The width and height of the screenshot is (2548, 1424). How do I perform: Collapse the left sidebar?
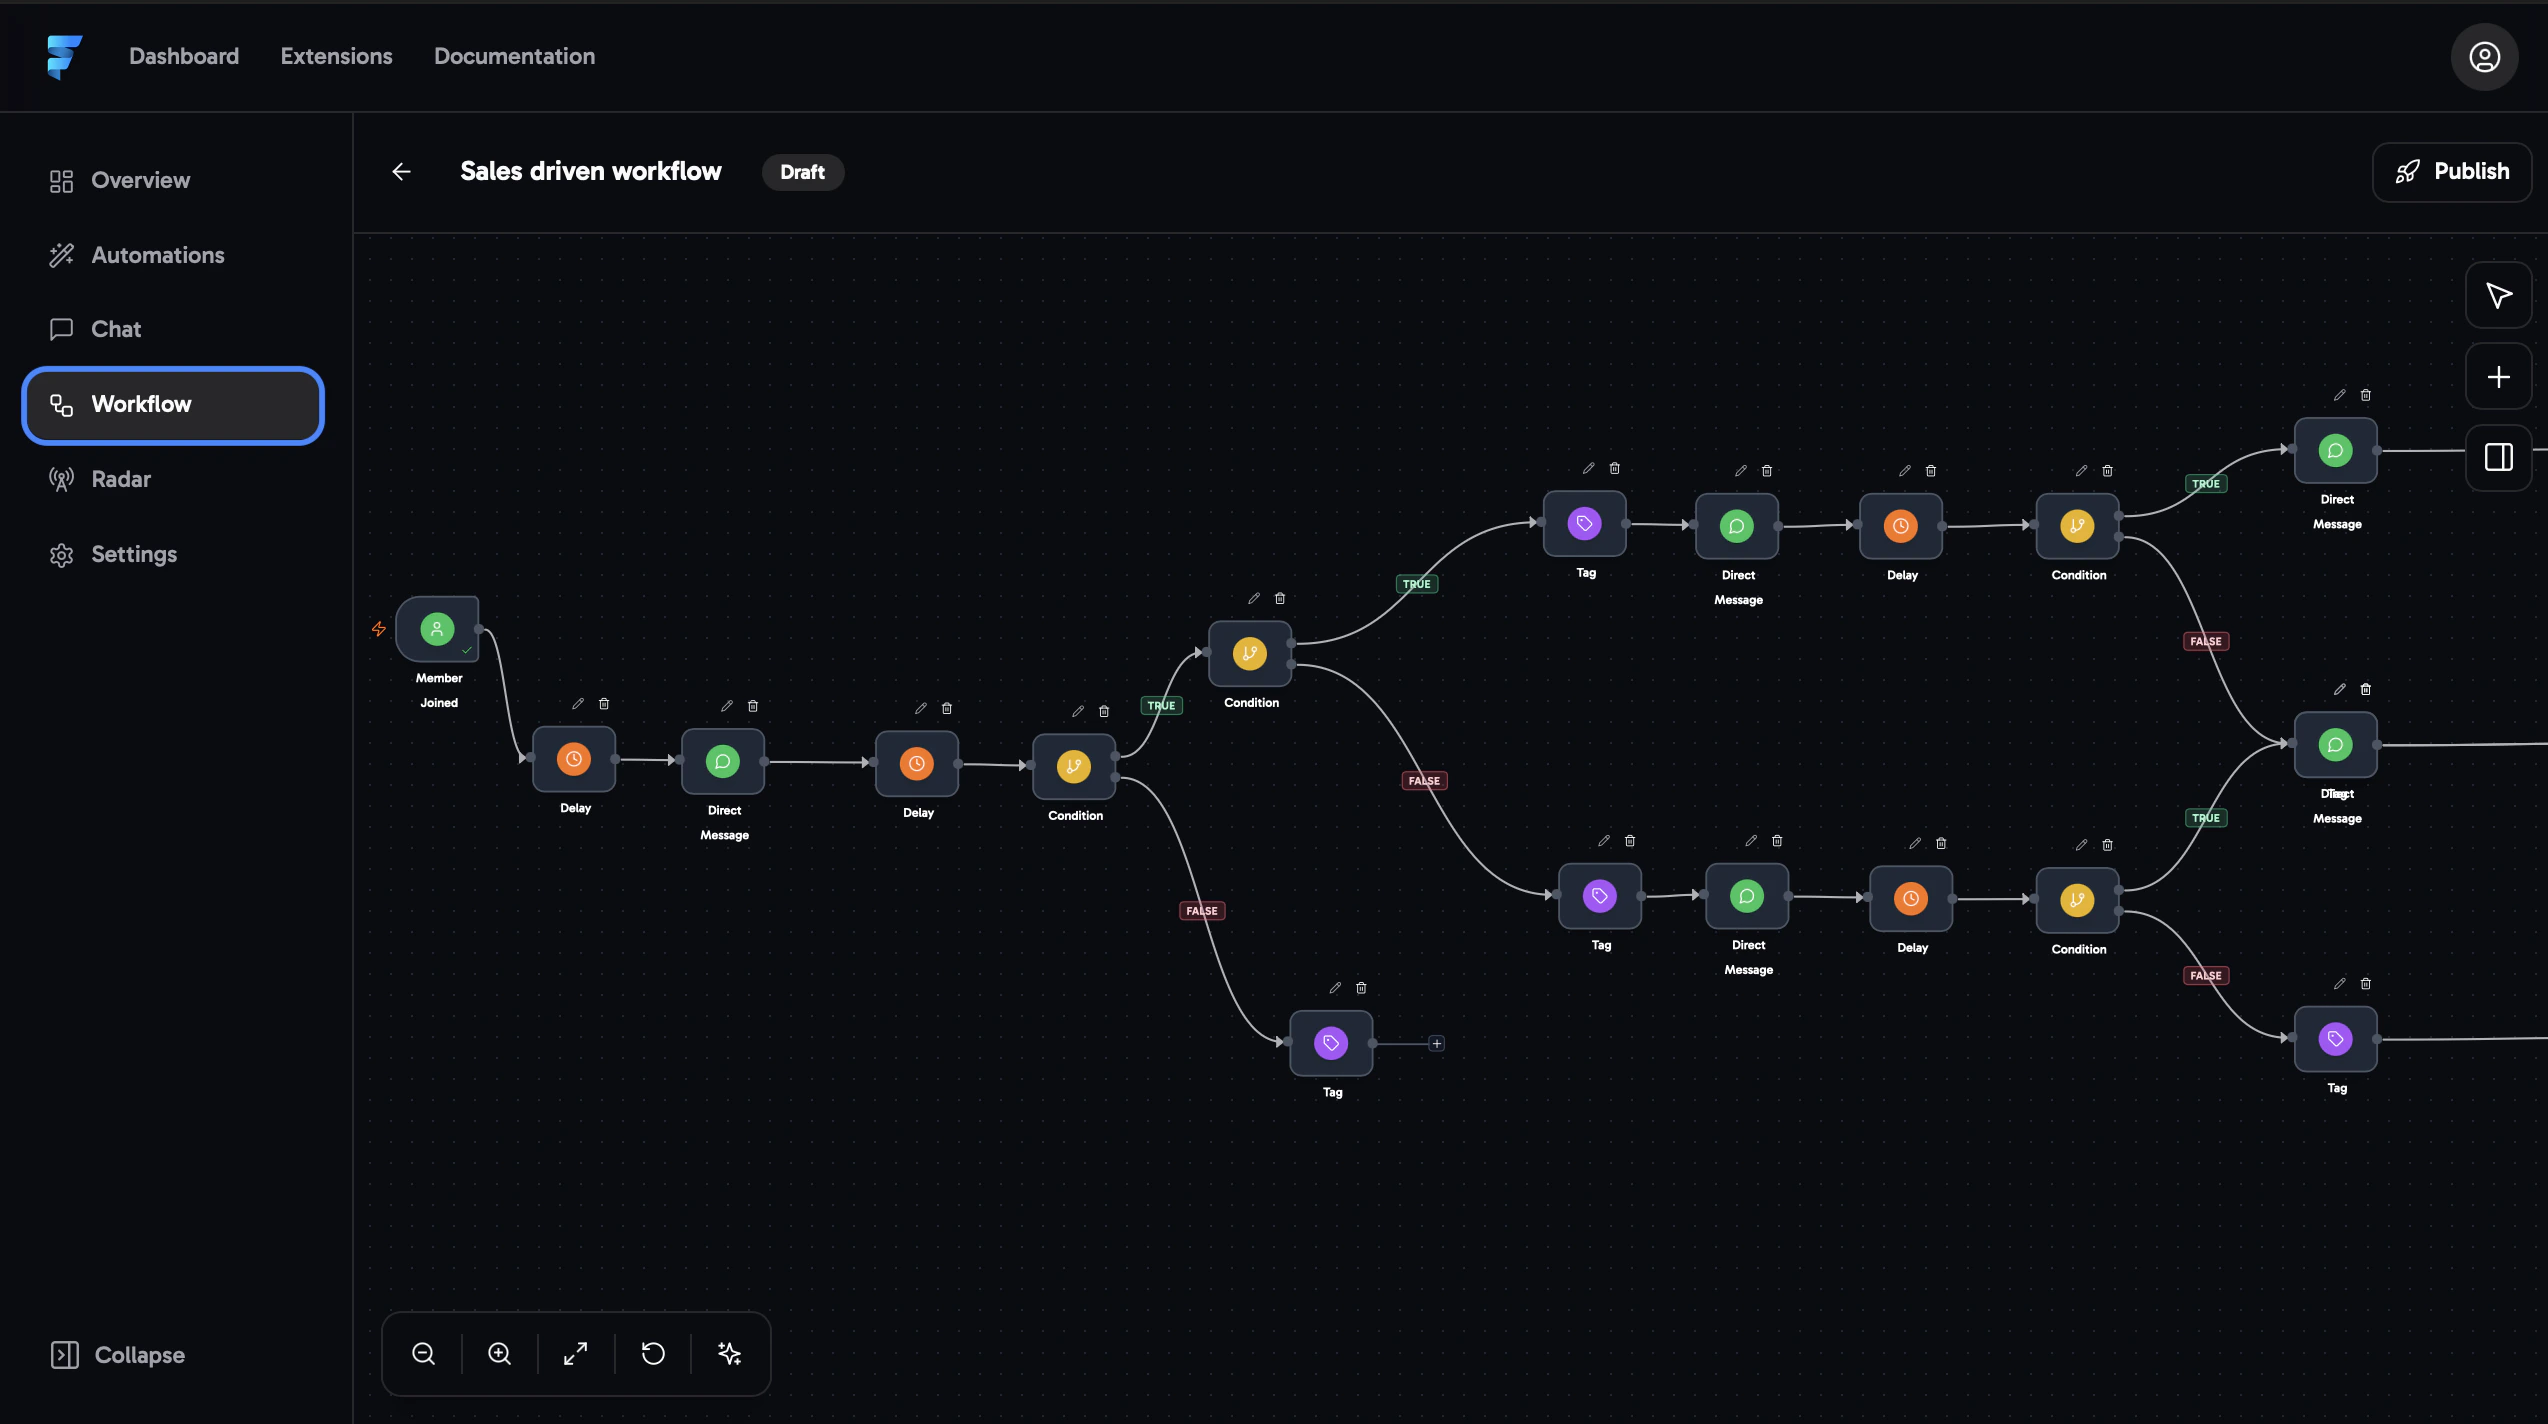click(x=118, y=1355)
